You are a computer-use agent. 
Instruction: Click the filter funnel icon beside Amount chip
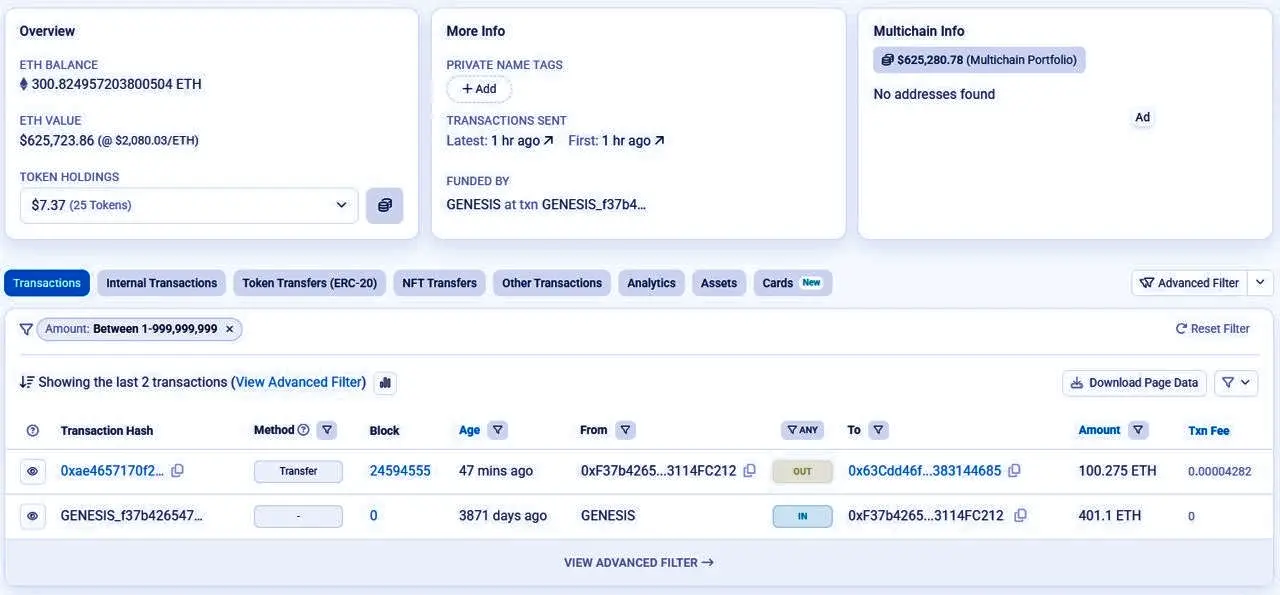pyautogui.click(x=26, y=329)
